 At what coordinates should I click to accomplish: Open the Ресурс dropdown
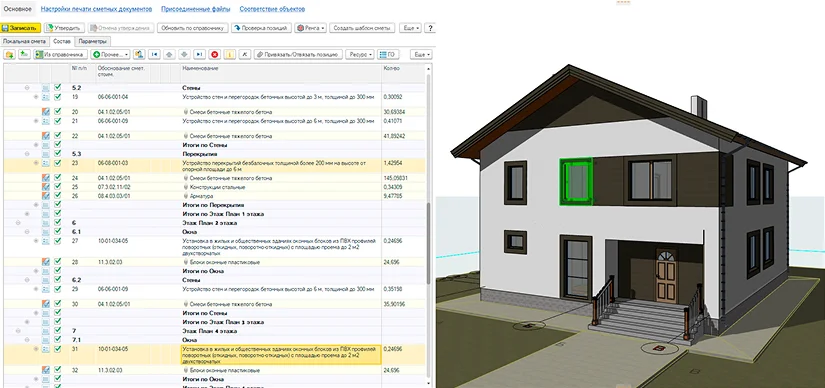(x=360, y=54)
